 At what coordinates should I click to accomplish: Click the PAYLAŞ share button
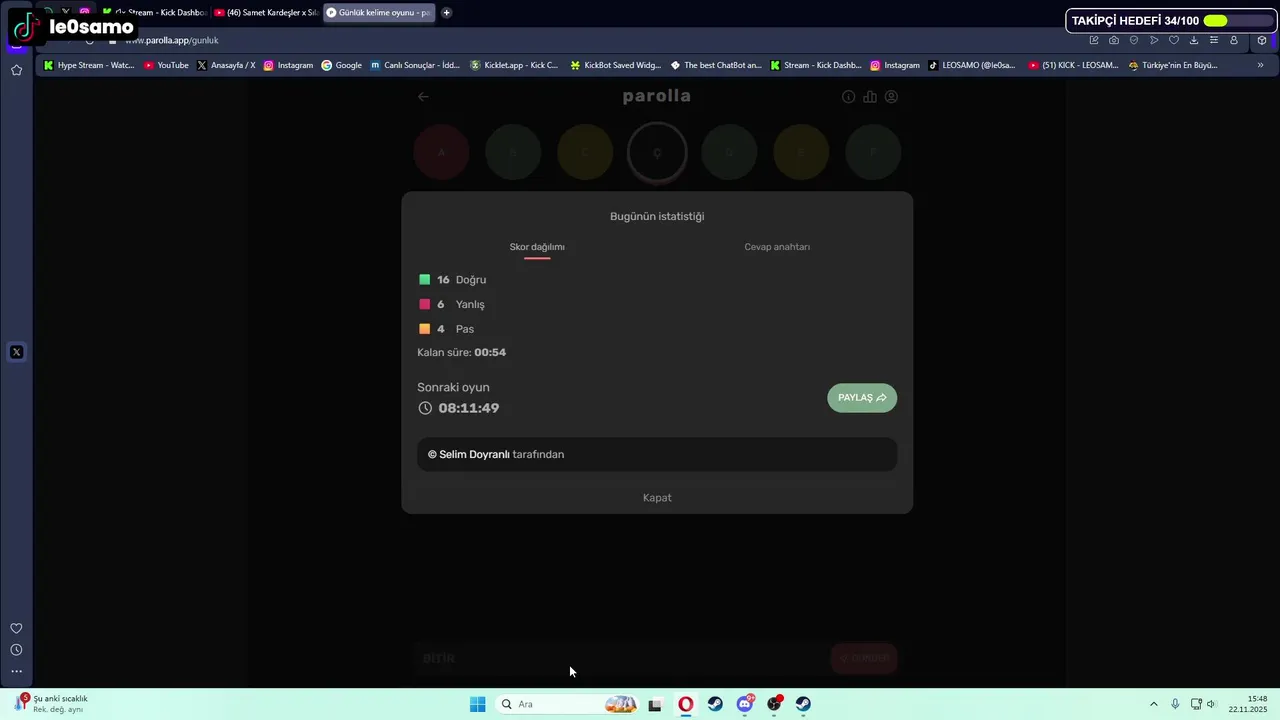click(862, 398)
